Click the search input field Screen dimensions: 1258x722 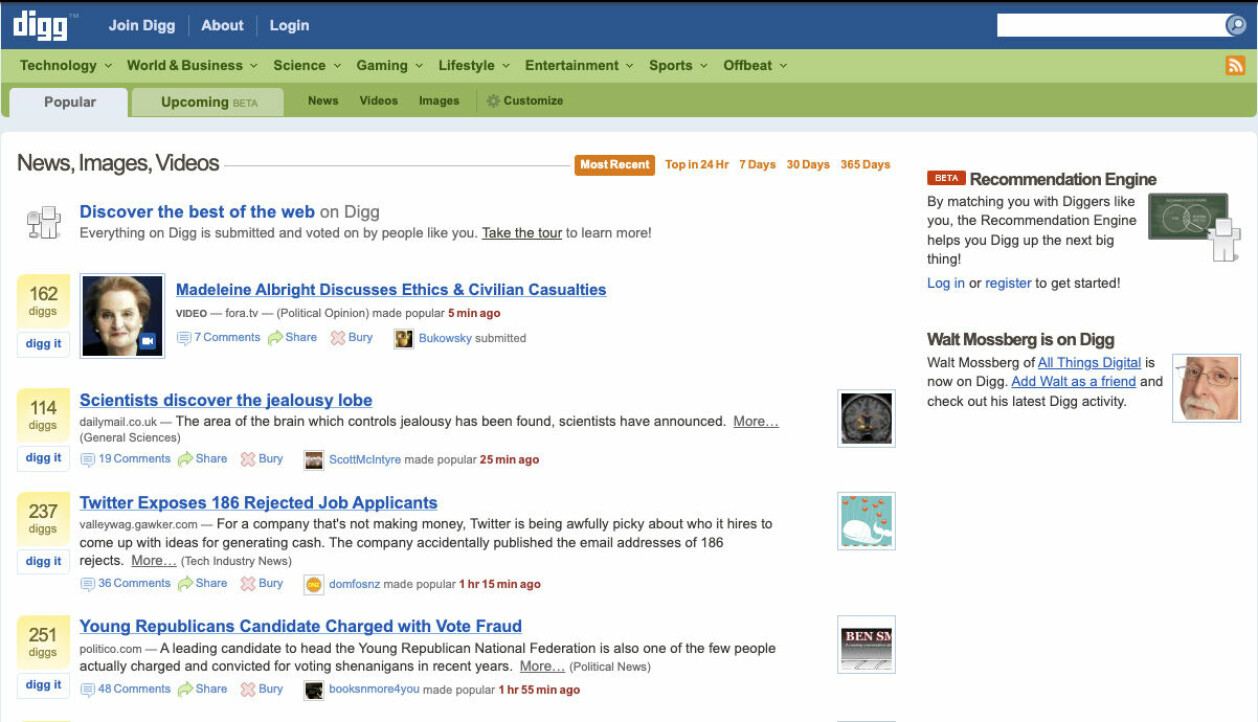point(1110,25)
